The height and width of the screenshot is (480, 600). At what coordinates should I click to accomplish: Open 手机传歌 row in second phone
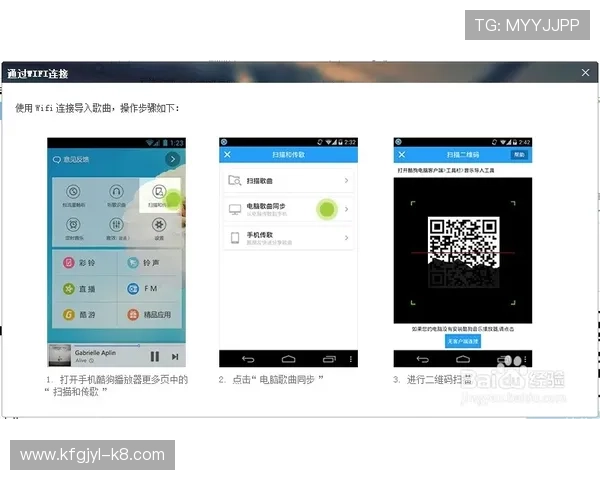288,238
